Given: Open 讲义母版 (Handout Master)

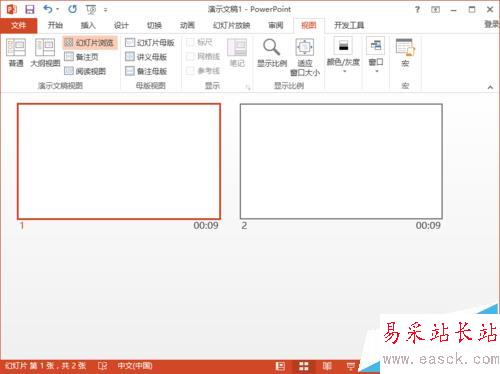Looking at the screenshot, I should [x=146, y=57].
